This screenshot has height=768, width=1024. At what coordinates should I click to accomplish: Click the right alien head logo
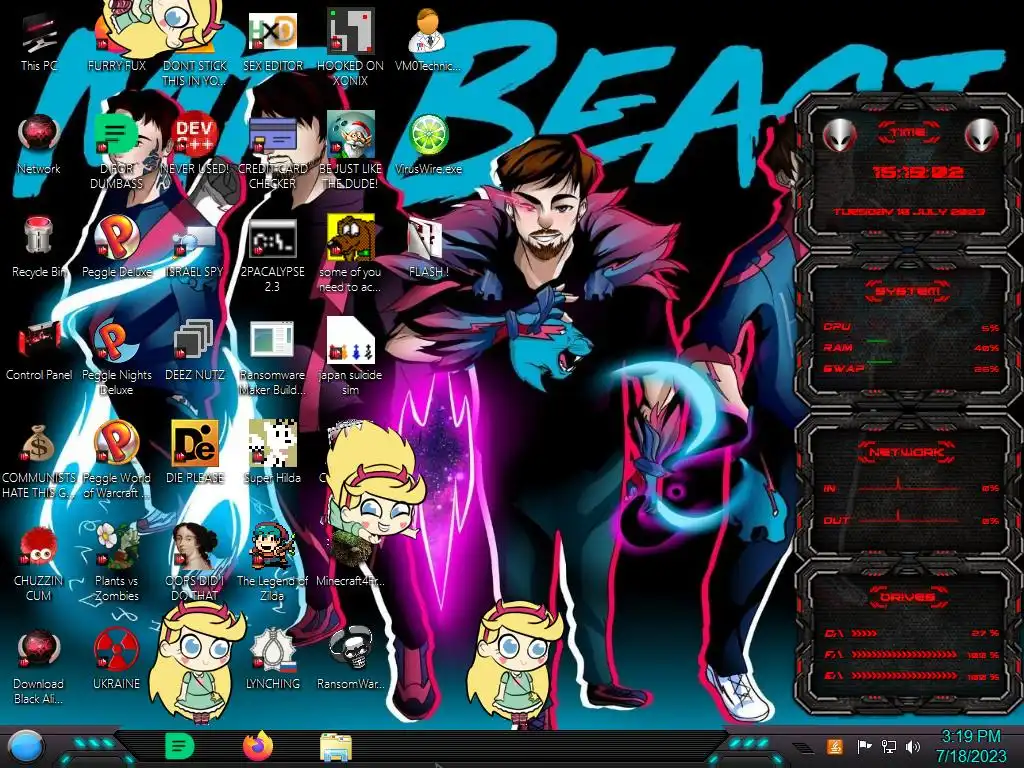(982, 136)
